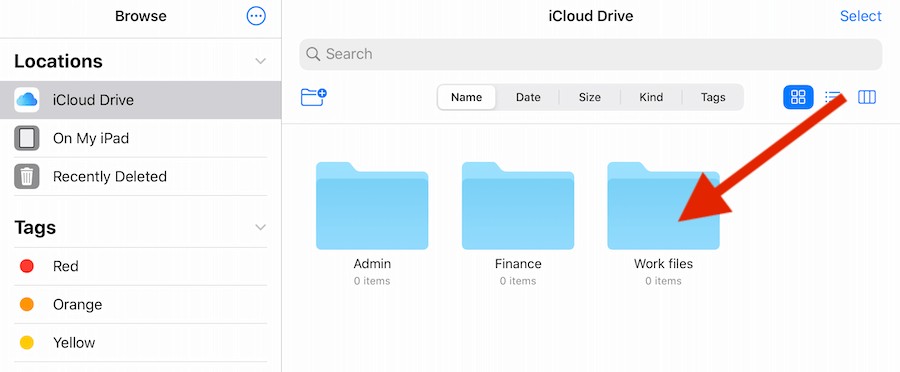Select the Yellow tag dot
The width and height of the screenshot is (900, 372).
coord(27,343)
